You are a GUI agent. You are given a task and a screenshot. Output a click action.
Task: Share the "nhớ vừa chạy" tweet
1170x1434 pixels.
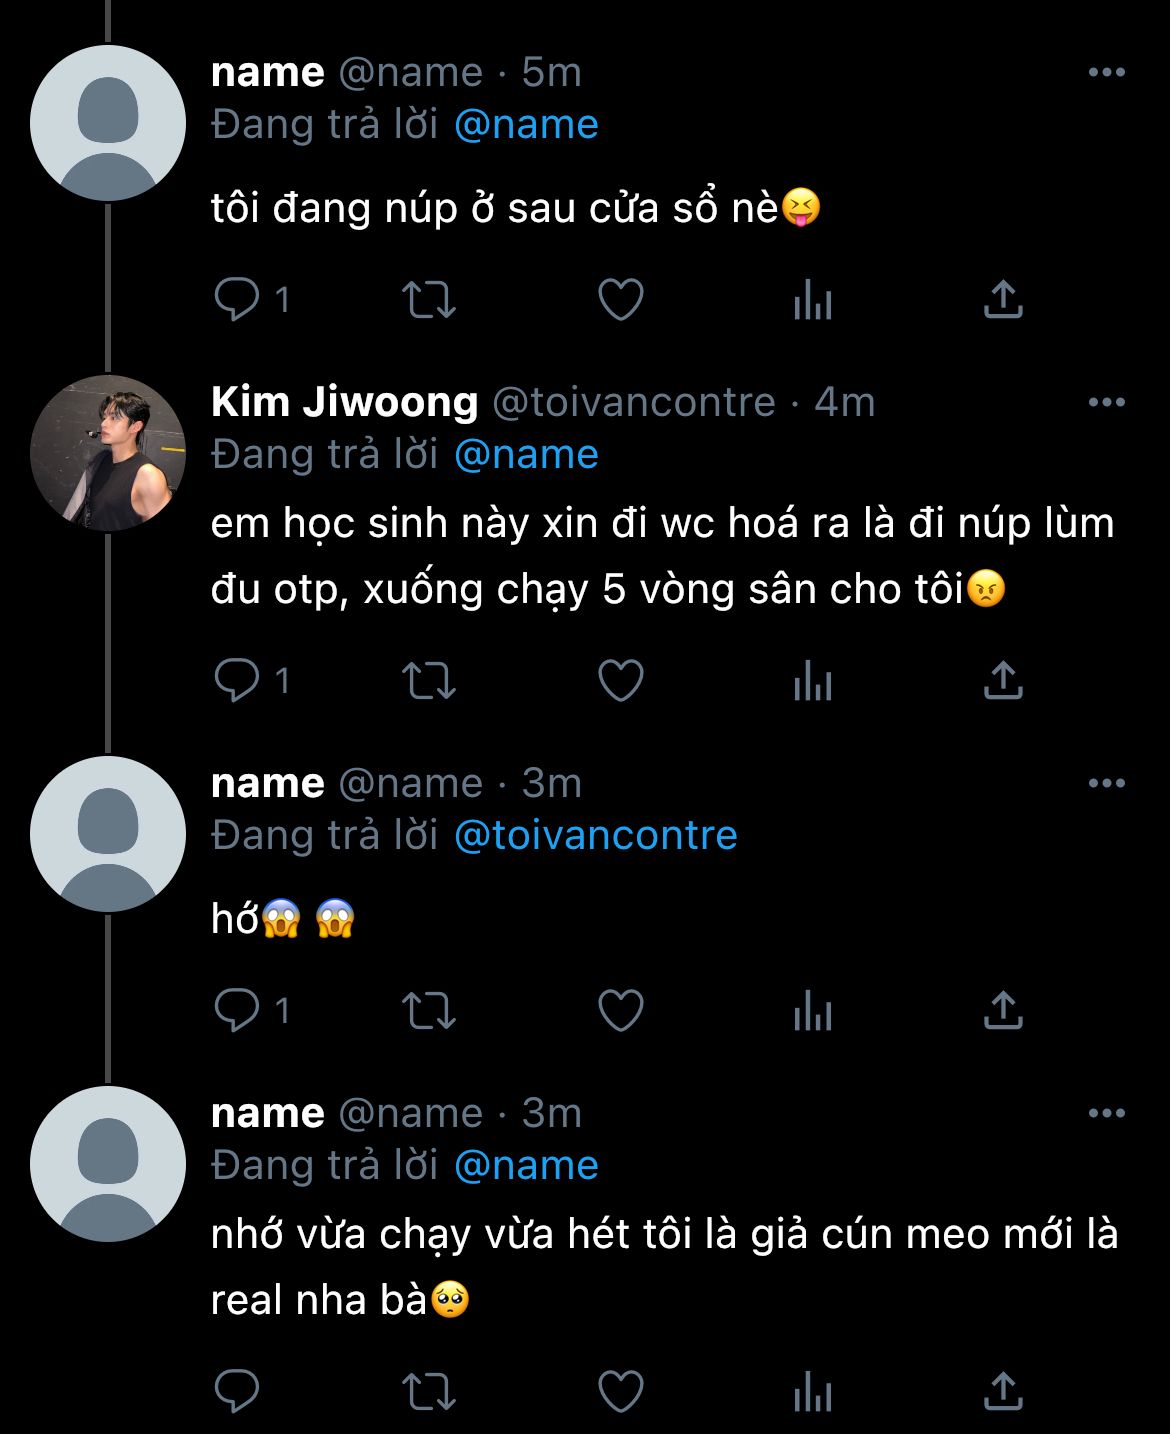tap(1002, 1391)
